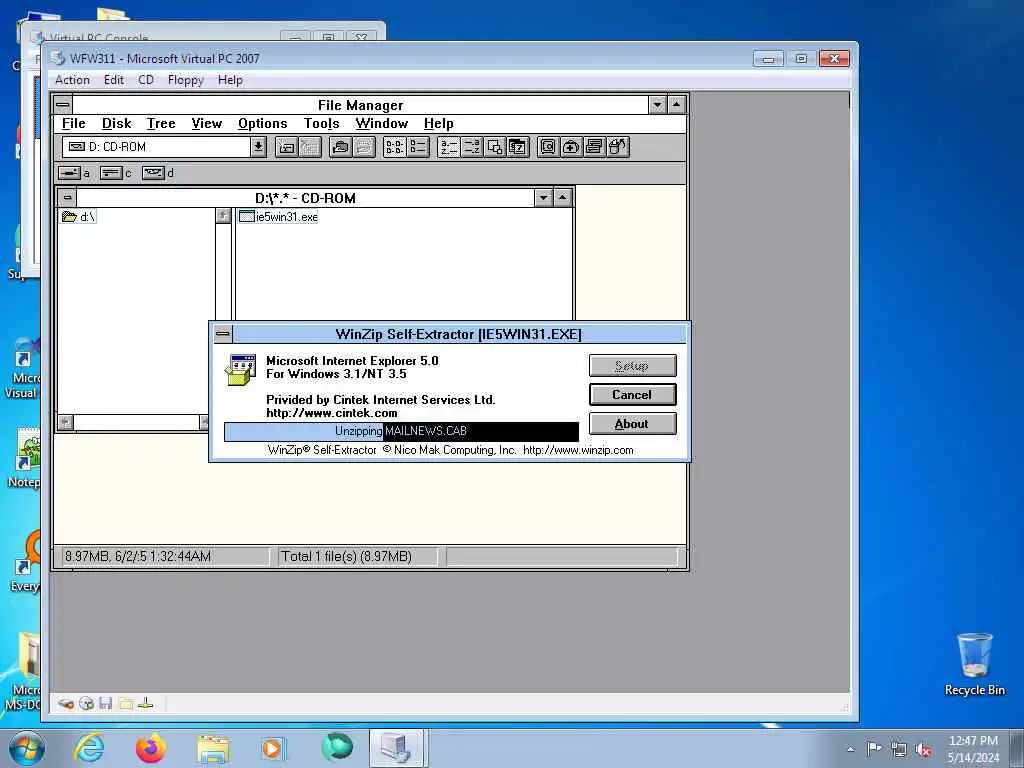Click the About button in WinZip dialog
This screenshot has width=1024, height=768.
click(632, 424)
